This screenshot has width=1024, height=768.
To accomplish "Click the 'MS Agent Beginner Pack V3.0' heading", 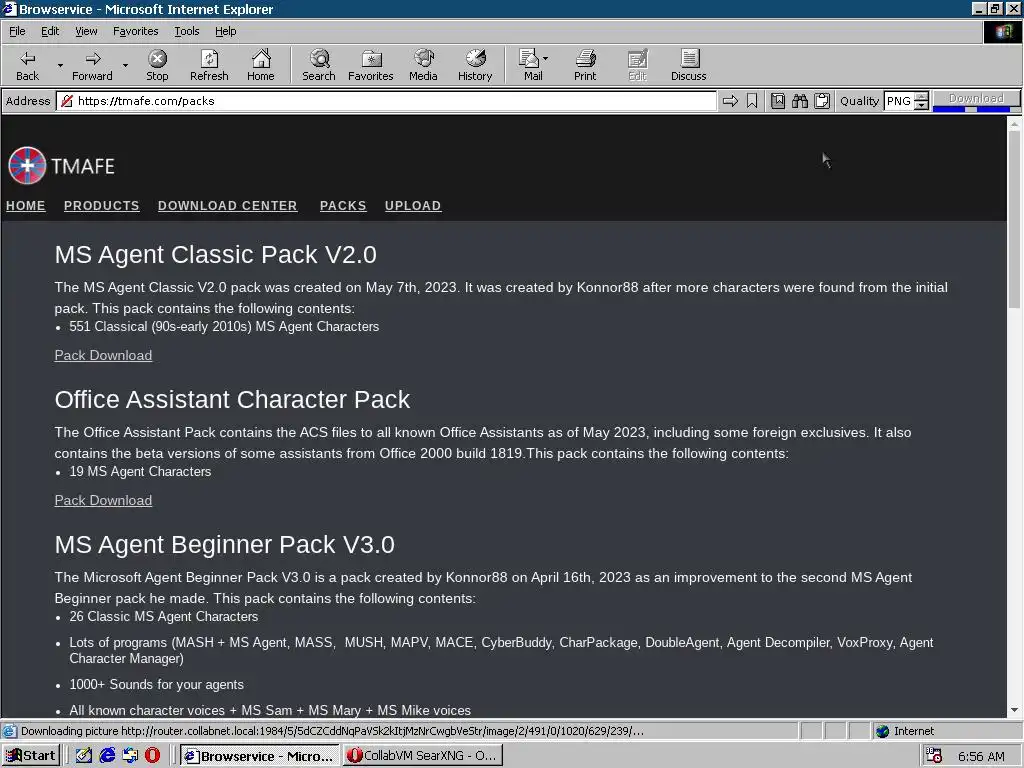I will [x=225, y=544].
